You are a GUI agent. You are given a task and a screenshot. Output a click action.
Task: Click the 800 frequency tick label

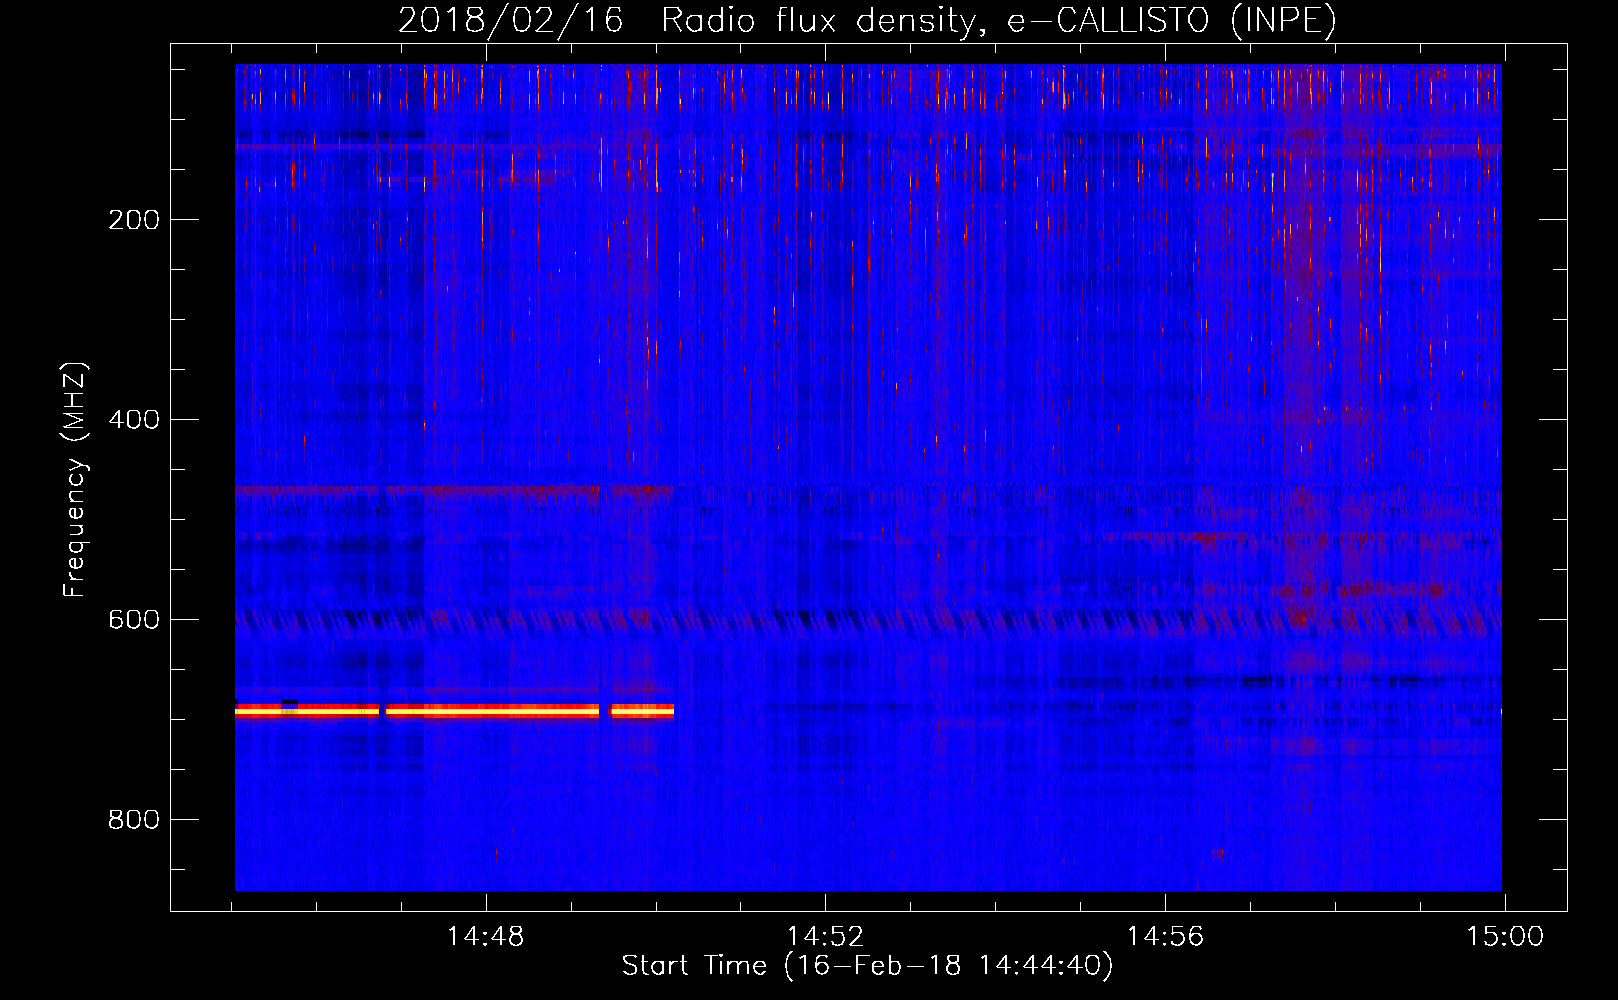point(134,820)
